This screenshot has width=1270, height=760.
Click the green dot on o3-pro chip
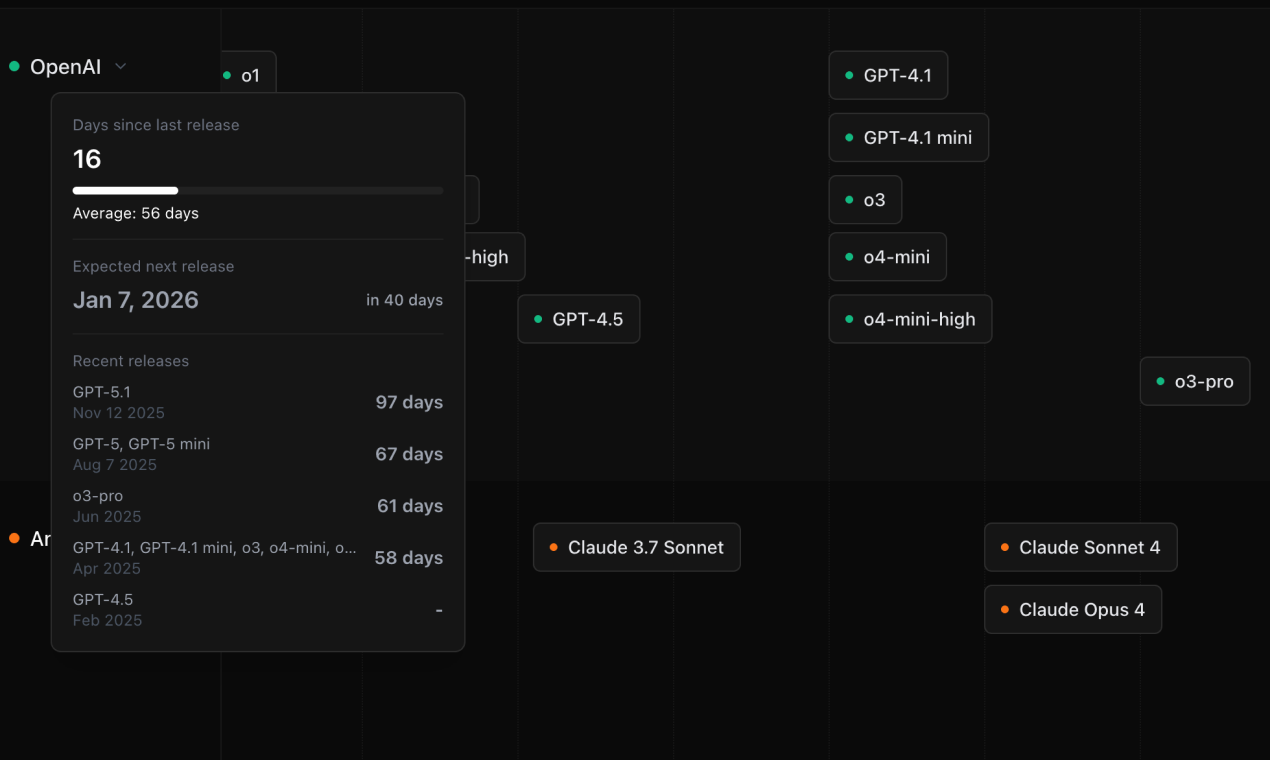click(1160, 381)
